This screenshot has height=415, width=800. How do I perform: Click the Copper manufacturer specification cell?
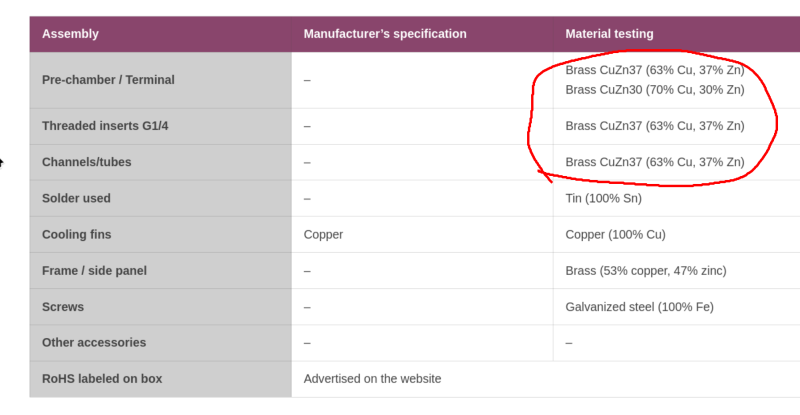coord(323,234)
